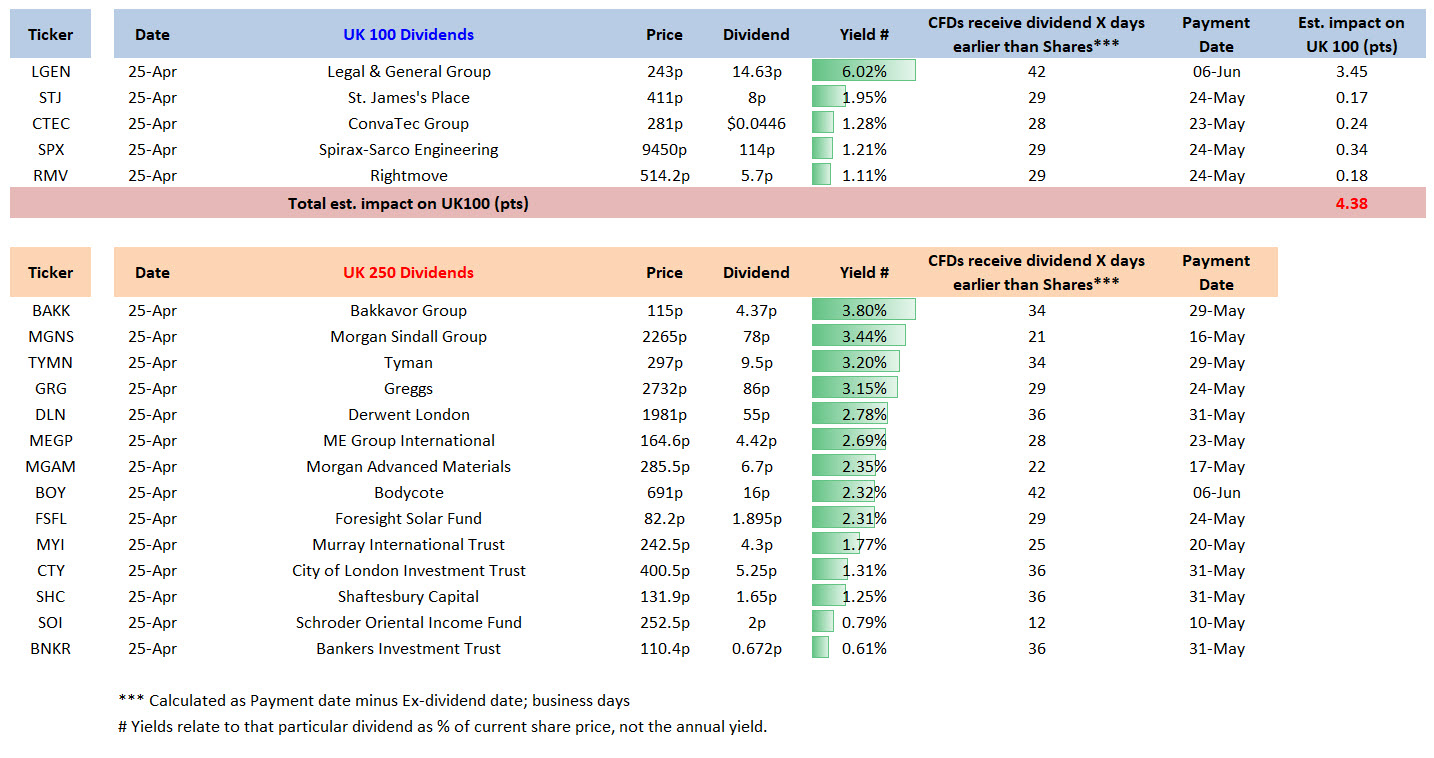Select the $0.0446 dividend cell
The width and height of the screenshot is (1434, 758).
(x=756, y=123)
